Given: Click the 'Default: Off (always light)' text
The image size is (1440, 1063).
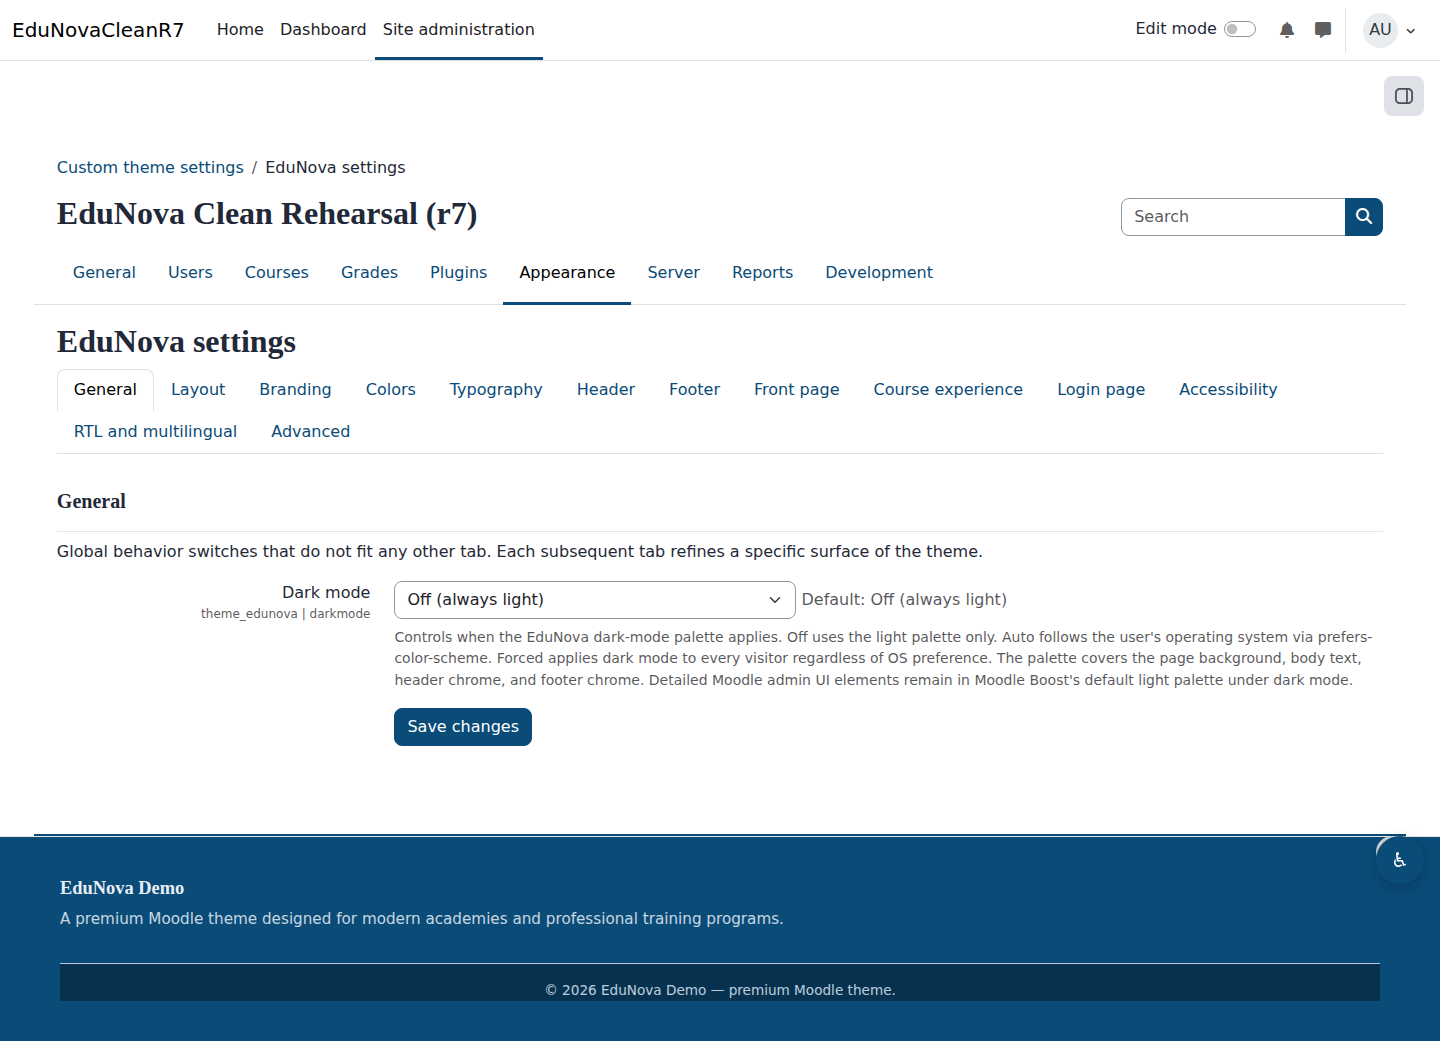Looking at the screenshot, I should coord(904,600).
